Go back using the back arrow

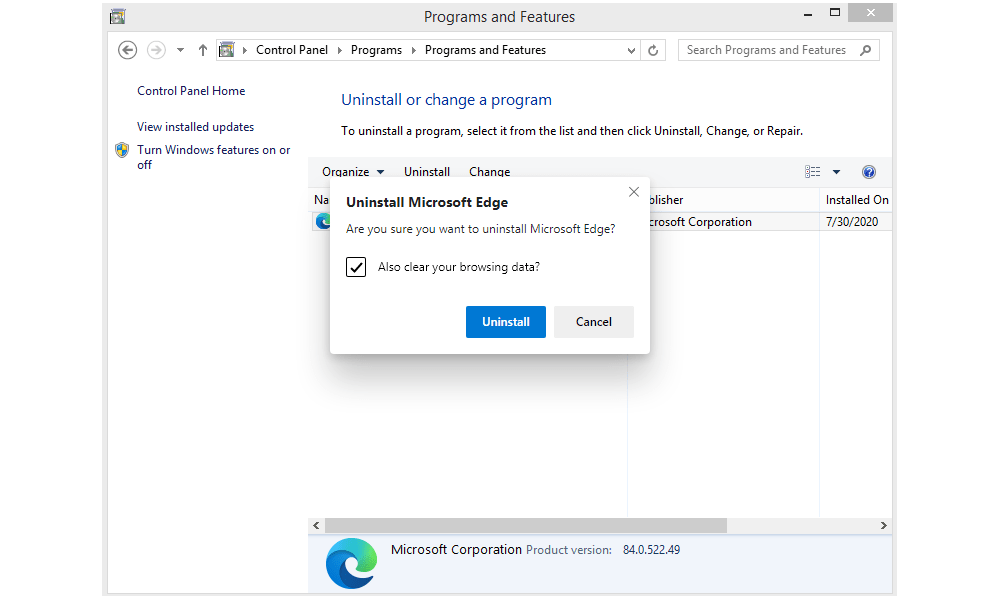coord(128,50)
